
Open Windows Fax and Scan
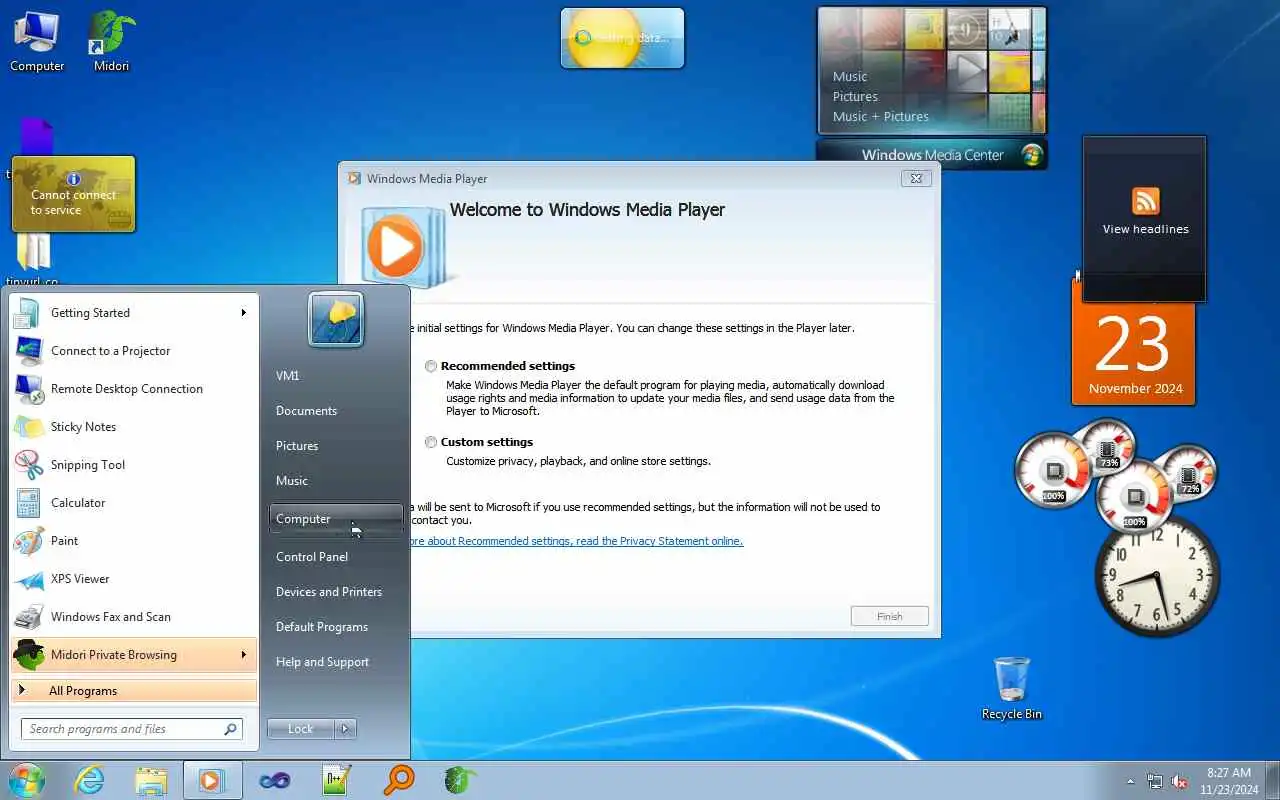[x=133, y=617]
